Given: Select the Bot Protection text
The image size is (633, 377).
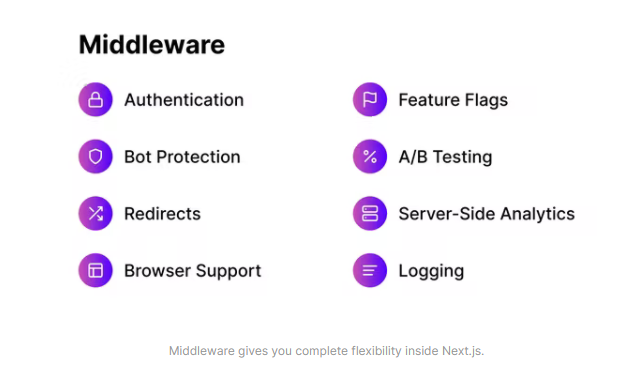Looking at the screenshot, I should coord(182,157).
